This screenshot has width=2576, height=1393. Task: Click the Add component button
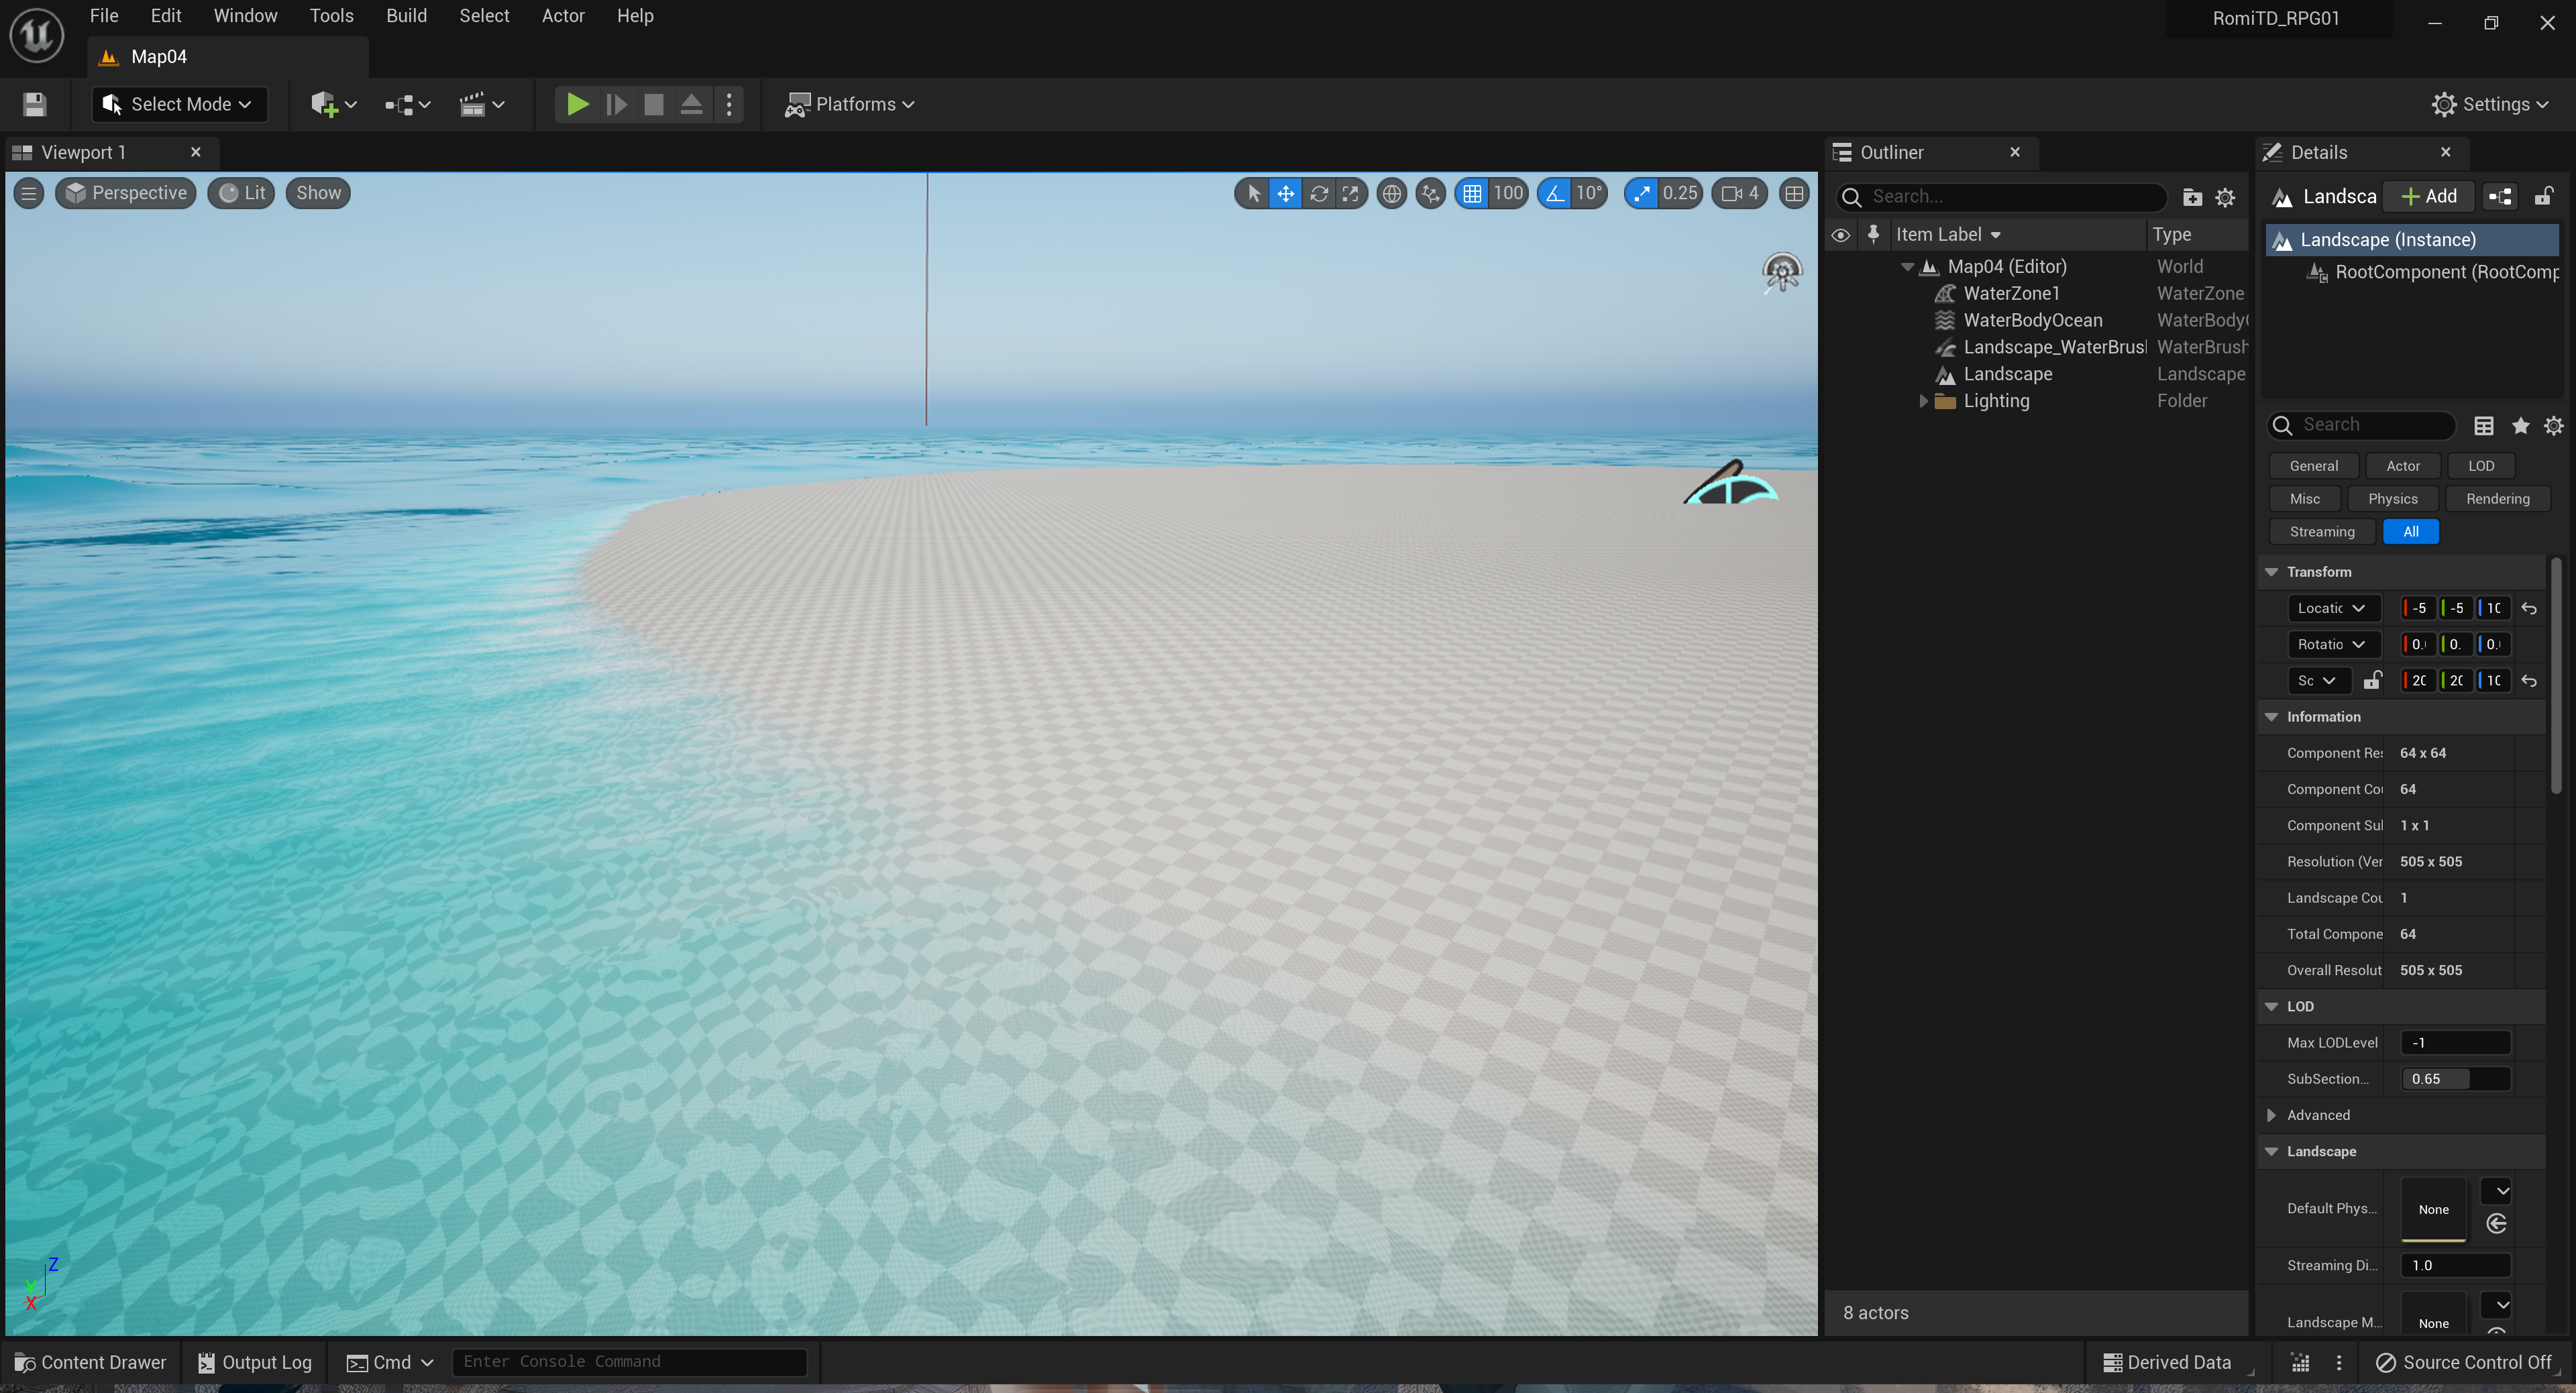[x=2429, y=196]
